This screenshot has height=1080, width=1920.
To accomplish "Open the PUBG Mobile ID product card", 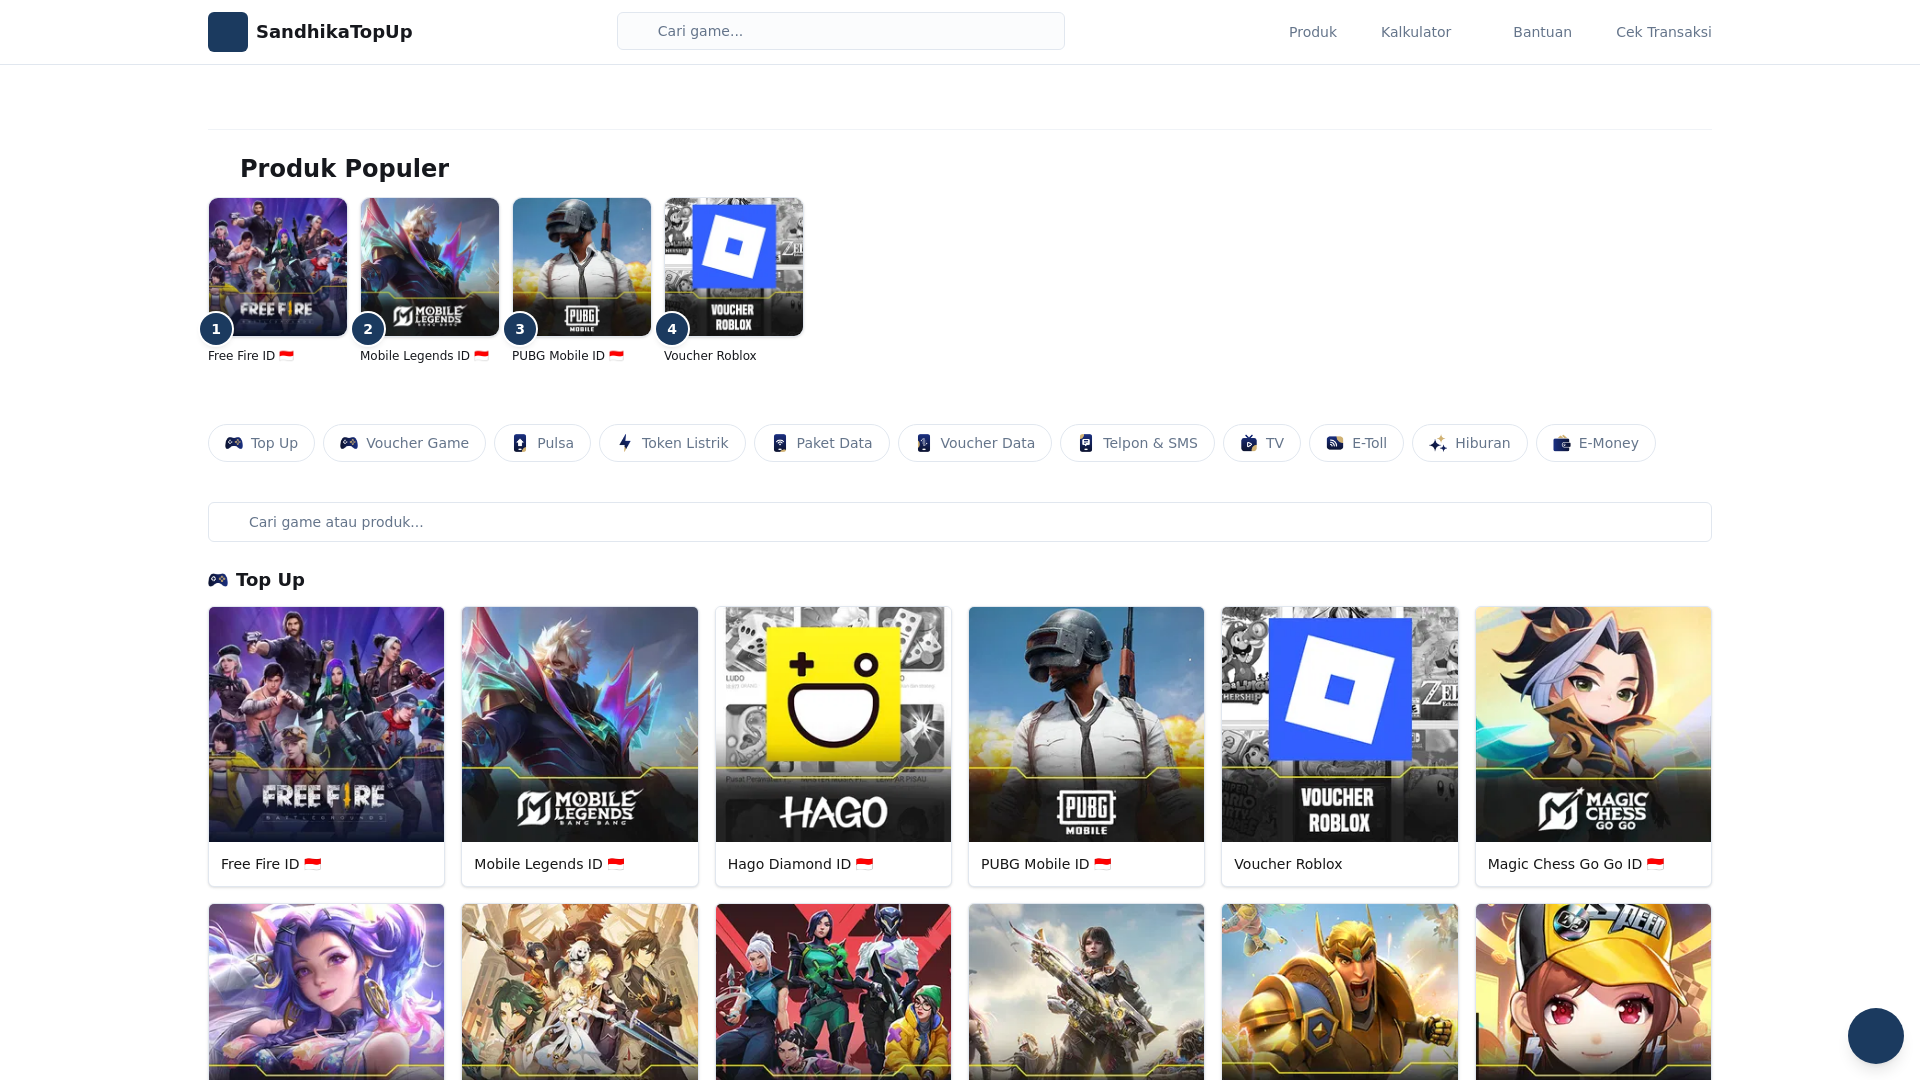I will coord(1086,746).
